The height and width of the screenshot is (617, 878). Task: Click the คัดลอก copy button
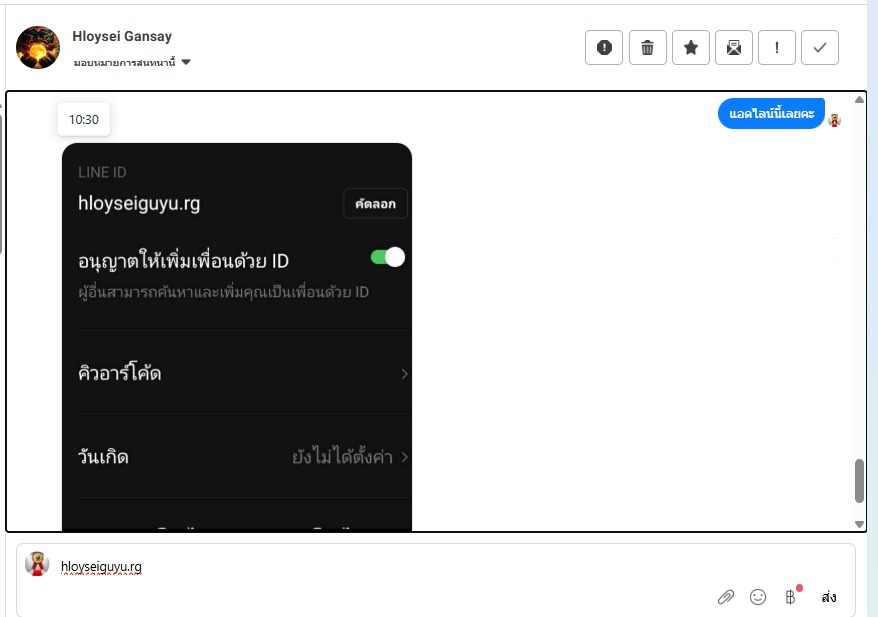[x=375, y=204]
